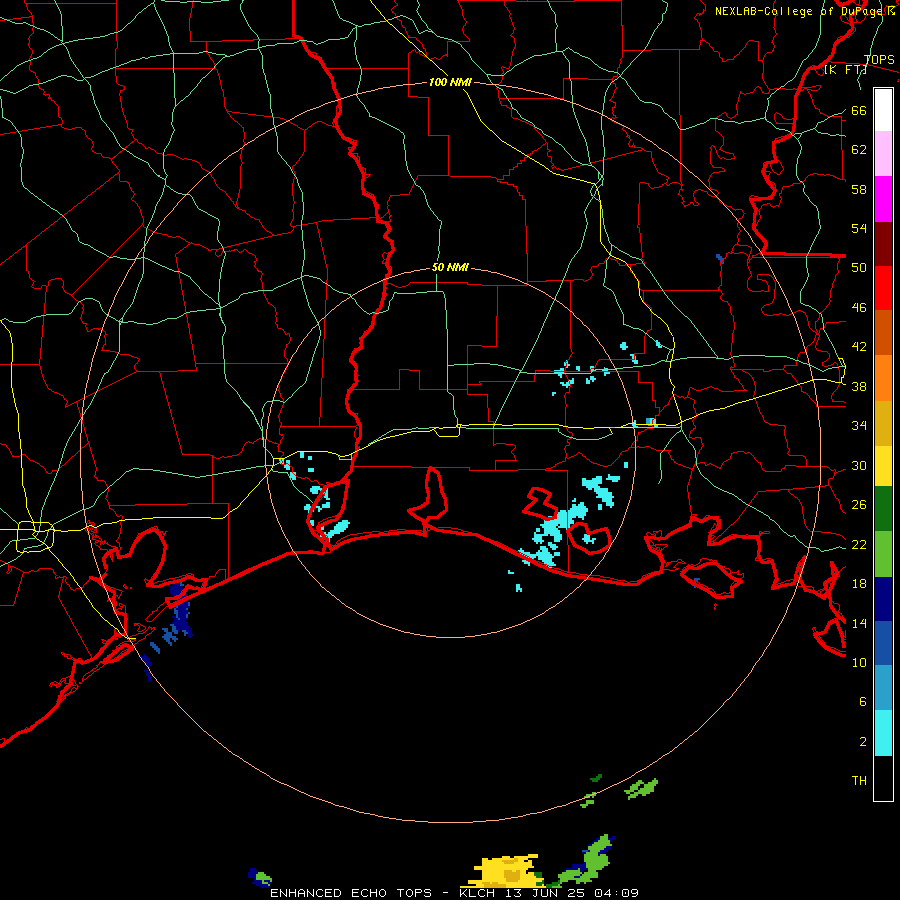900x900 pixels.
Task: Click the 50 legend value
Action: pos(859,267)
